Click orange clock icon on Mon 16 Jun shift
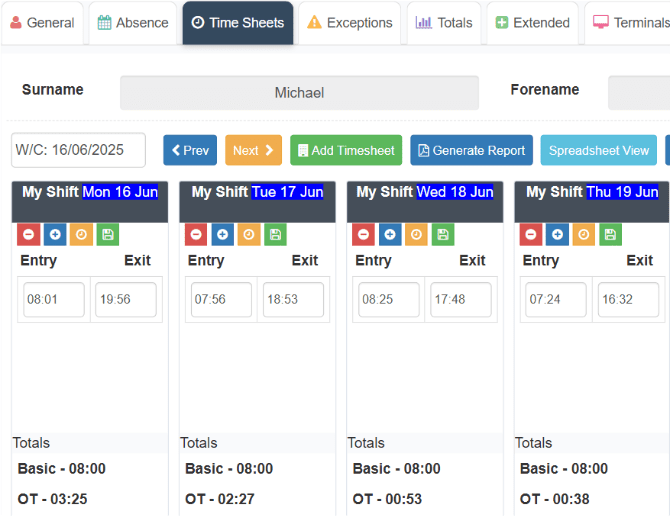 pos(81,235)
